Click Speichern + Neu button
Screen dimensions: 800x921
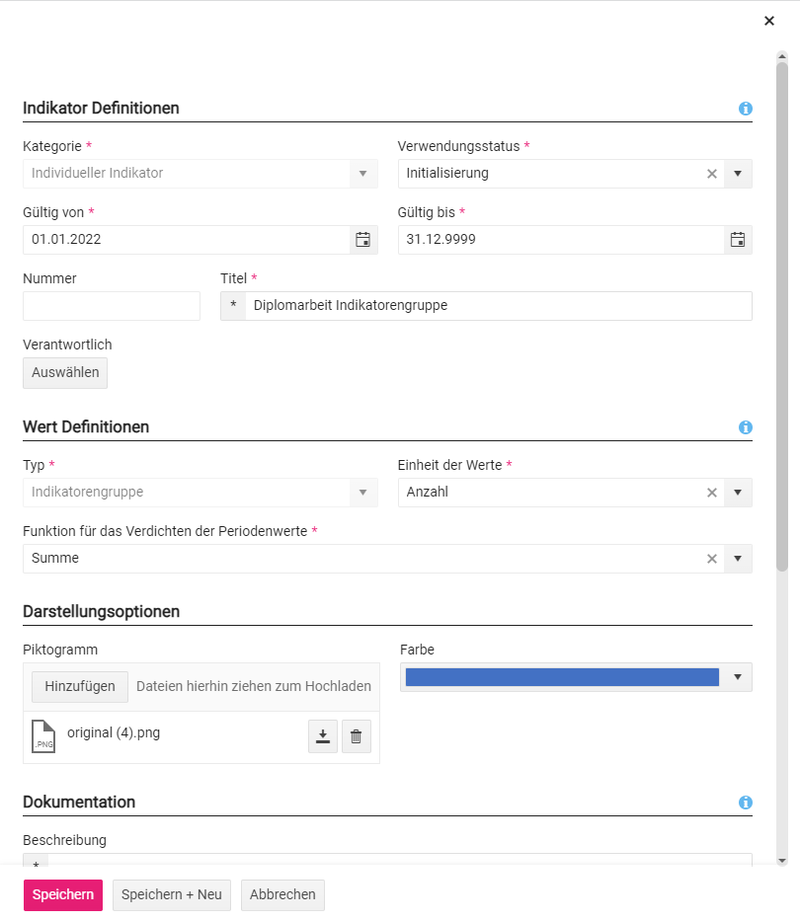point(172,895)
